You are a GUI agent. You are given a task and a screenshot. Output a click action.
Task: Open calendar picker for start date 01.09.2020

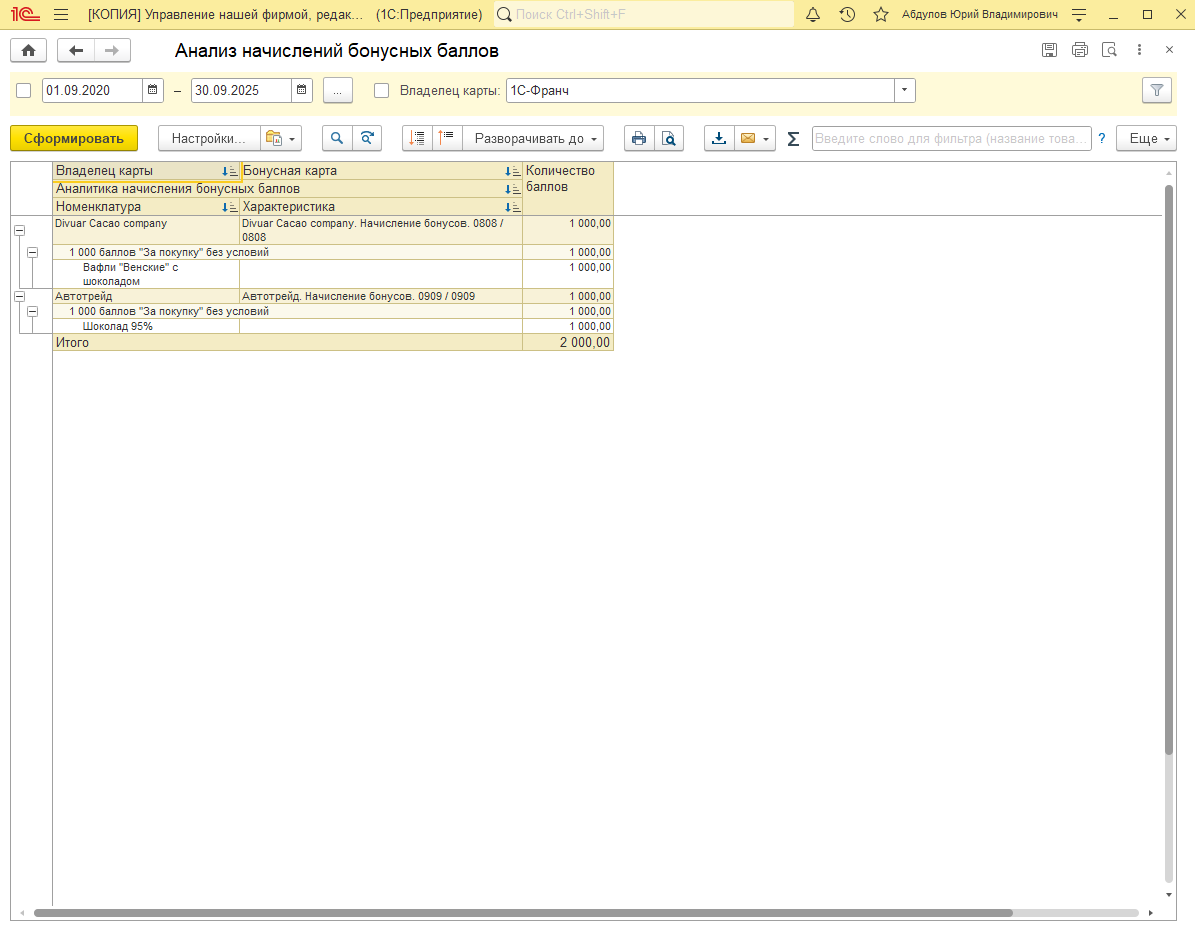coord(152,90)
